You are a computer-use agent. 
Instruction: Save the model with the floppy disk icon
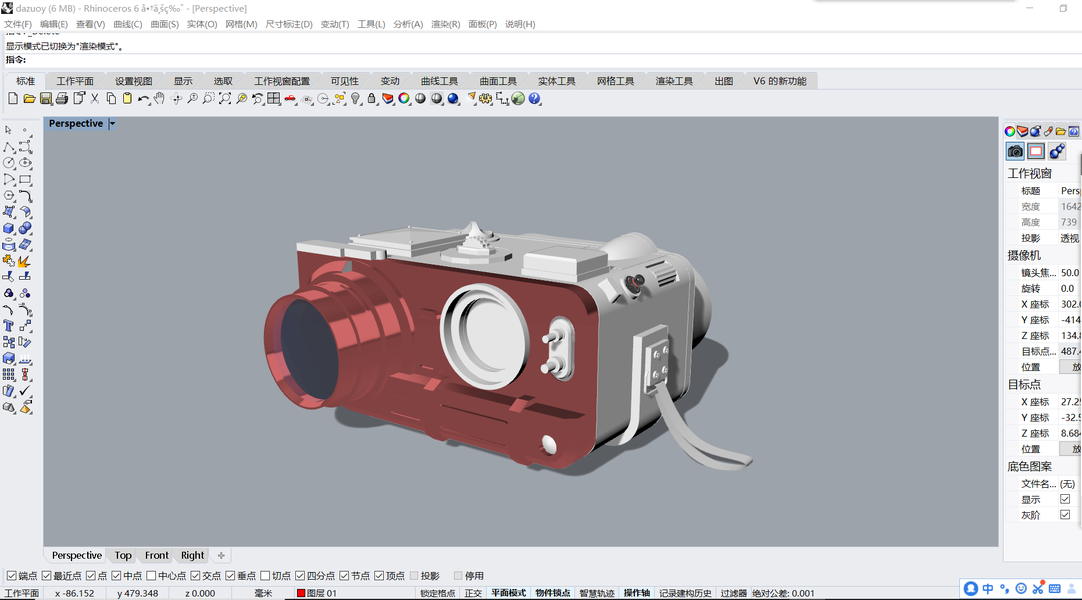(x=46, y=99)
